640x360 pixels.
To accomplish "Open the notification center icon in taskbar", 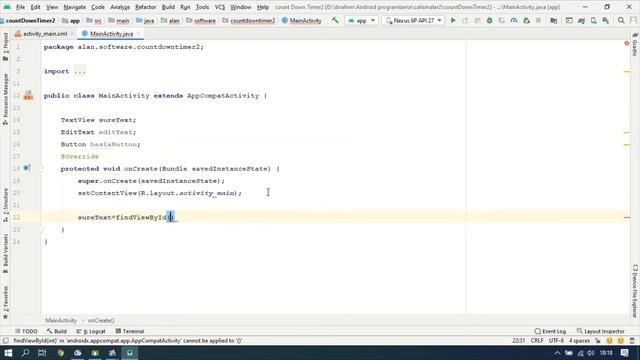I will 624,353.
